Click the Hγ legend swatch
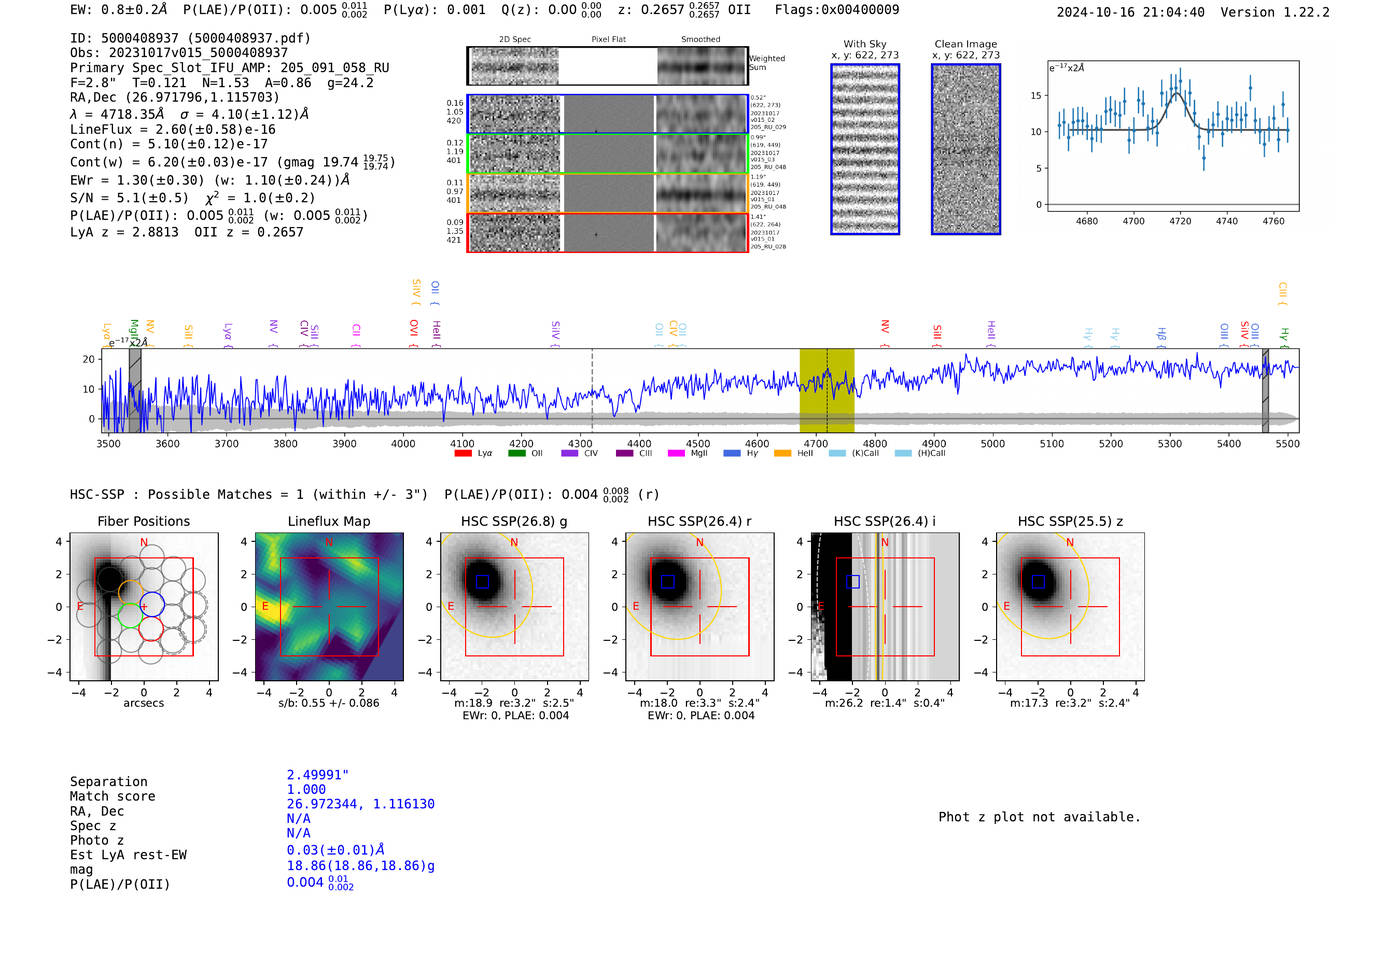 tap(731, 454)
